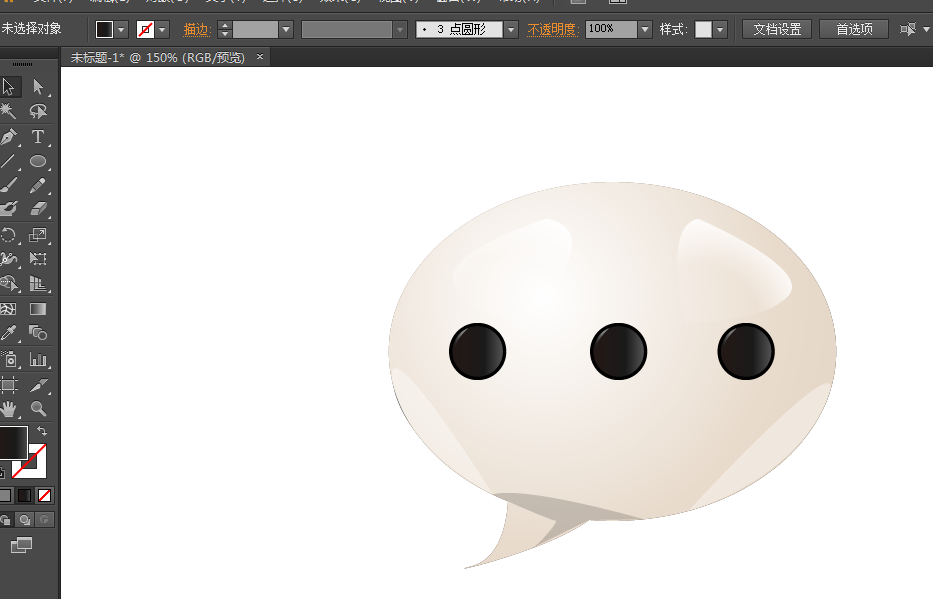Select the Paintbrush tool

click(x=8, y=185)
